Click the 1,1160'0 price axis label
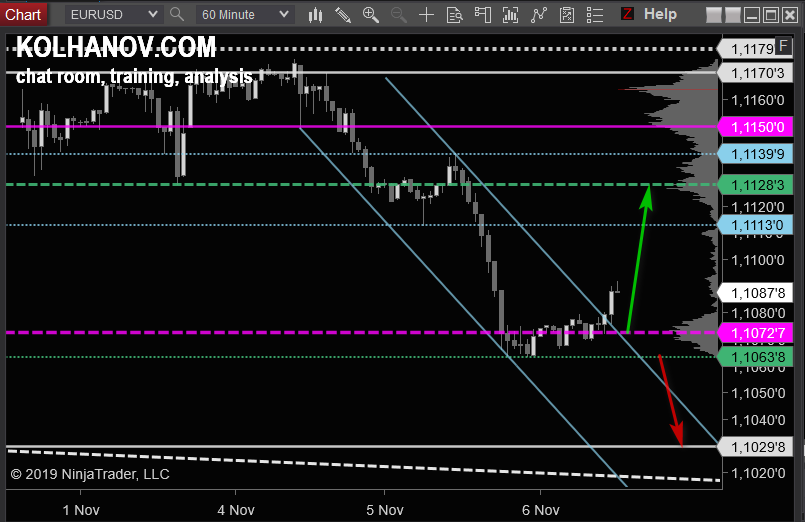805x522 pixels. (x=758, y=100)
